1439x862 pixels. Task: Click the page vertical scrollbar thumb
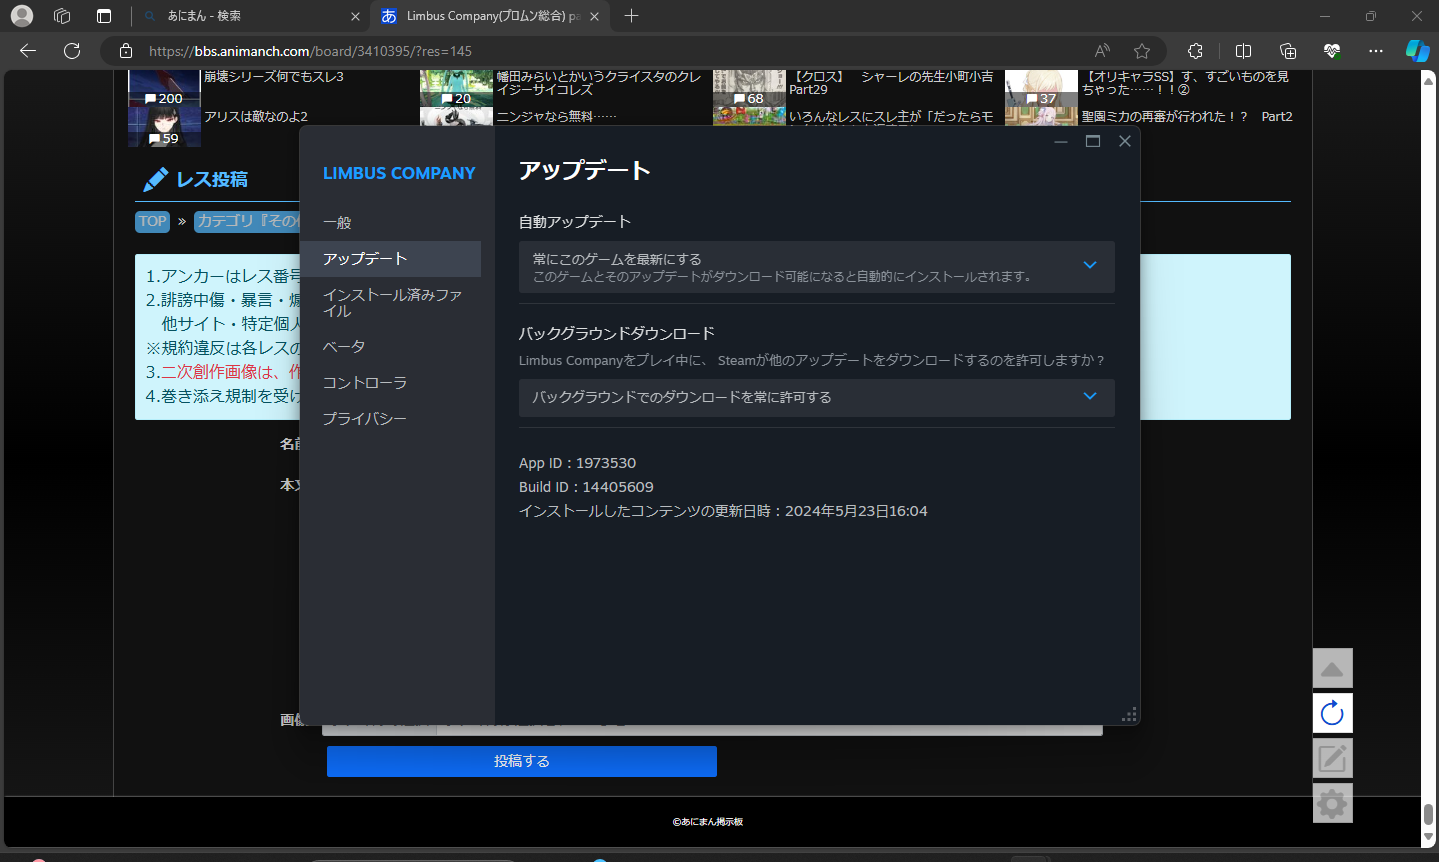(x=1429, y=815)
